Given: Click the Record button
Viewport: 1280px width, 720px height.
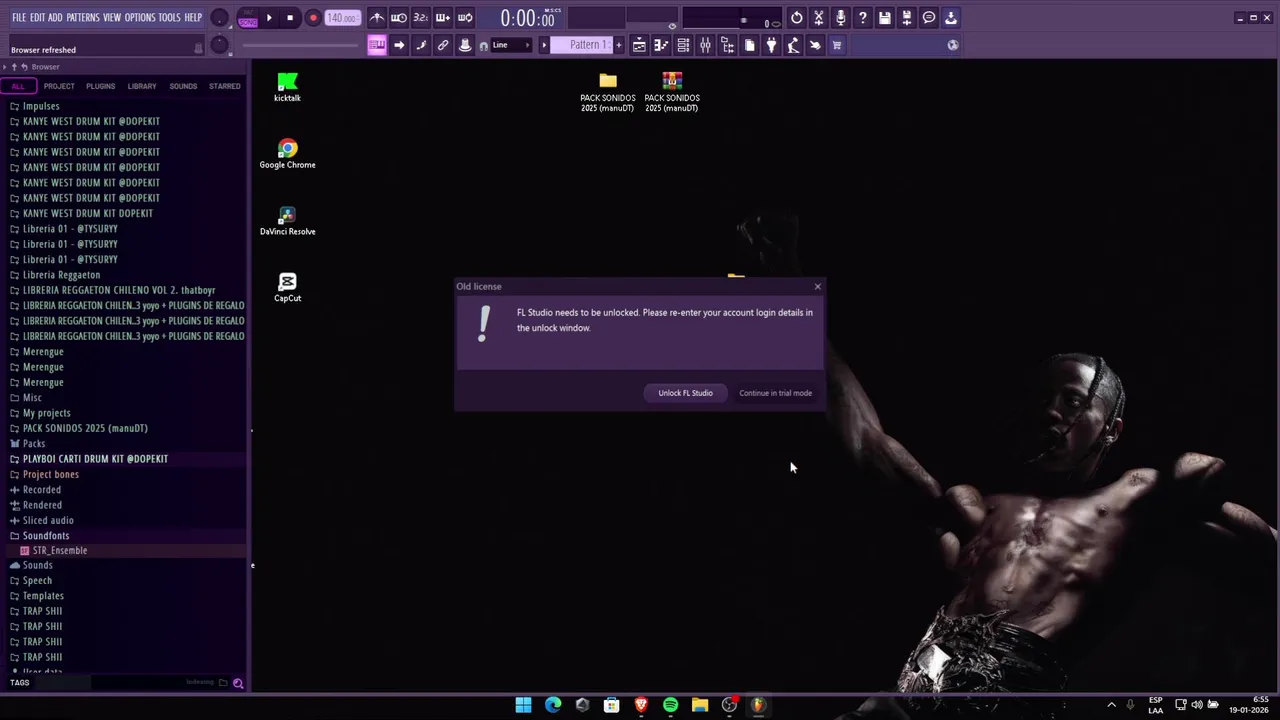Looking at the screenshot, I should point(313,18).
